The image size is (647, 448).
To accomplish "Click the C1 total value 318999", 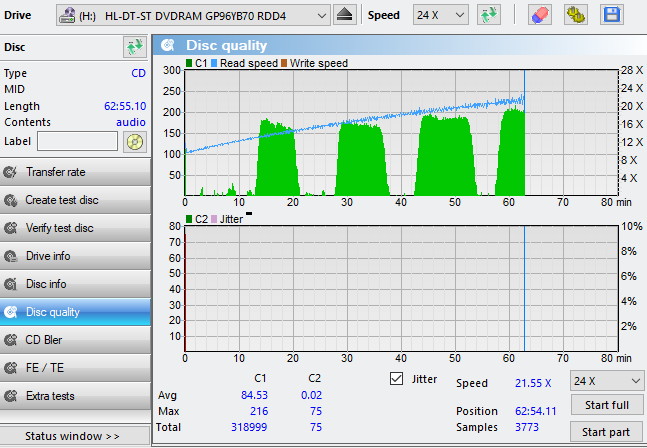I will [x=249, y=427].
